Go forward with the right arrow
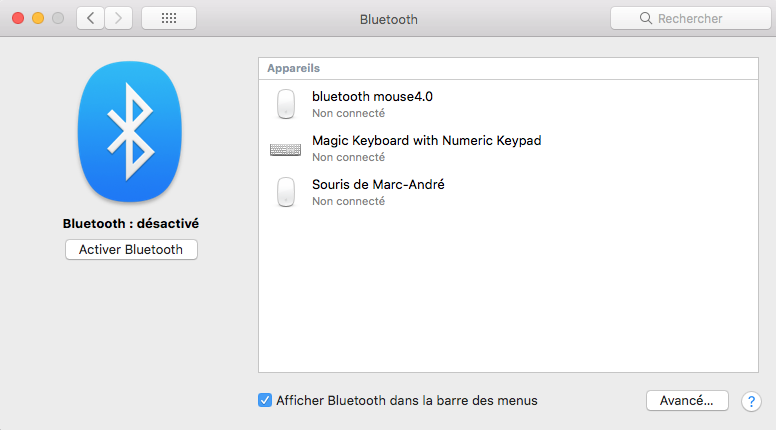776x430 pixels. (119, 19)
